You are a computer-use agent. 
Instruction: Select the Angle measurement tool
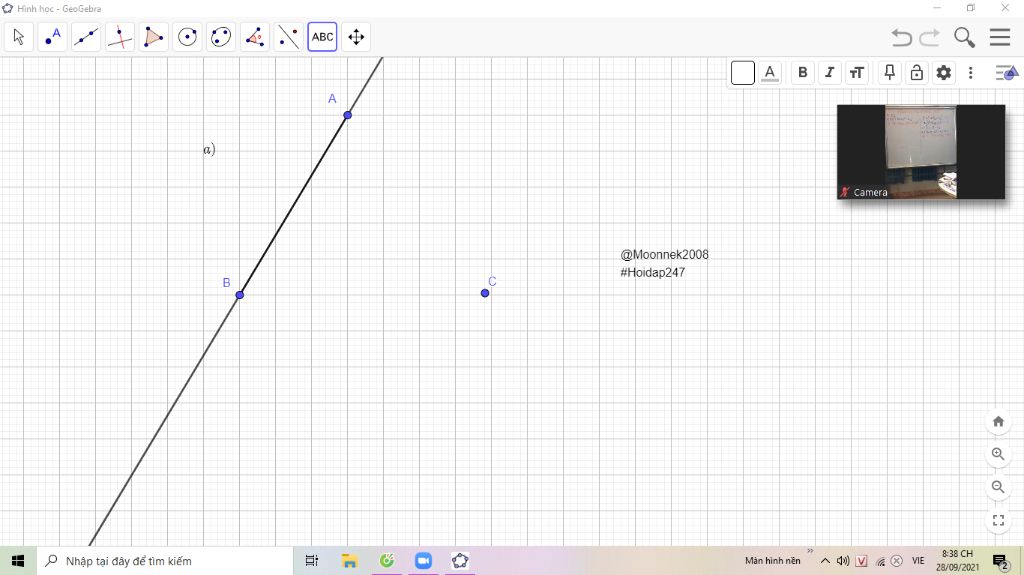[x=255, y=37]
